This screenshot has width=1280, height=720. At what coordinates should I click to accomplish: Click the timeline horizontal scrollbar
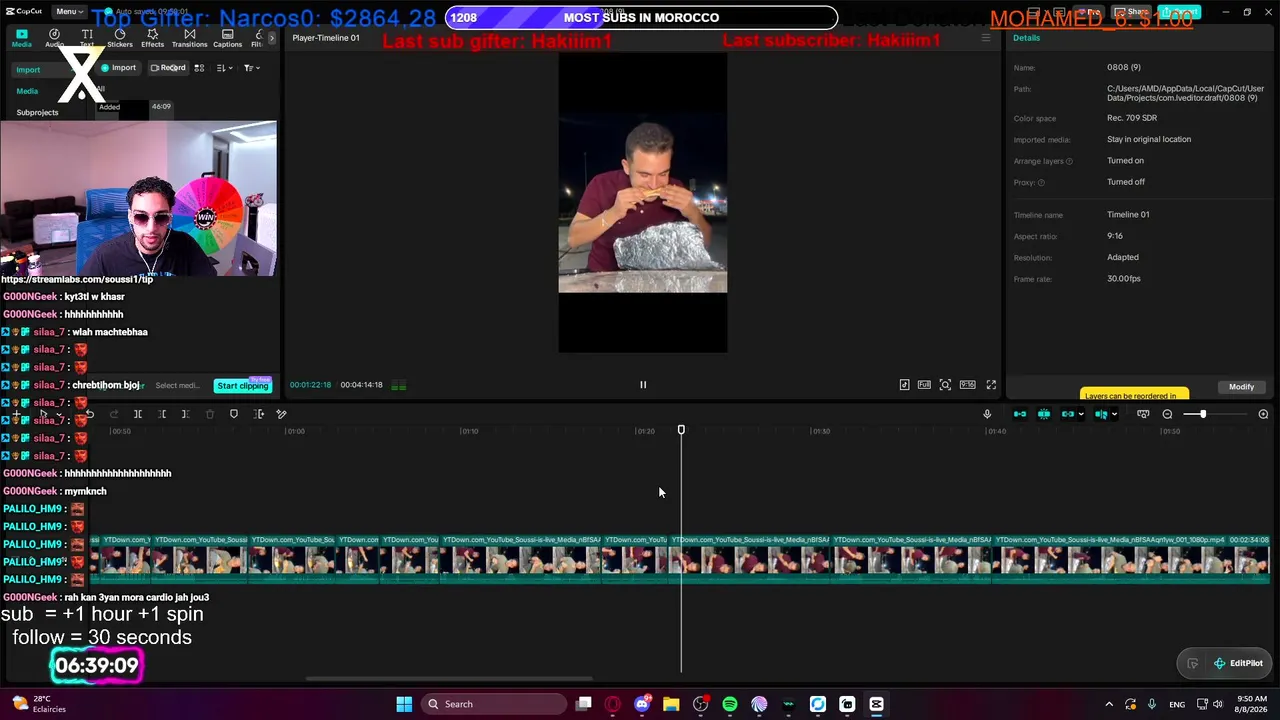449,678
